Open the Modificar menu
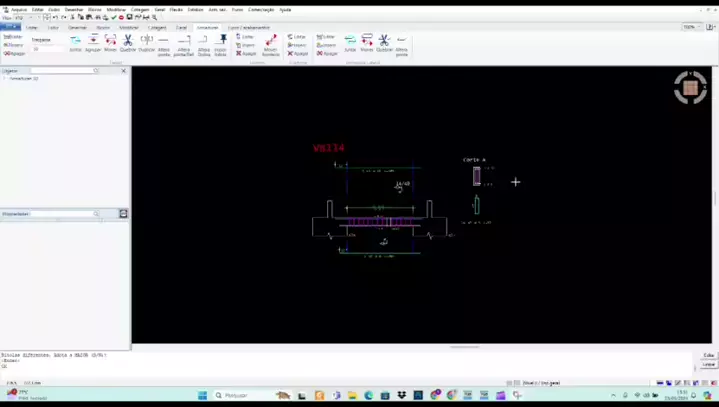The image size is (719, 407). tap(116, 9)
